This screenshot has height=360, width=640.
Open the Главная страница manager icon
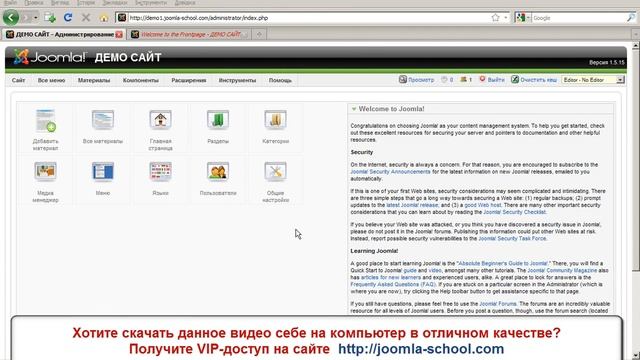point(160,129)
